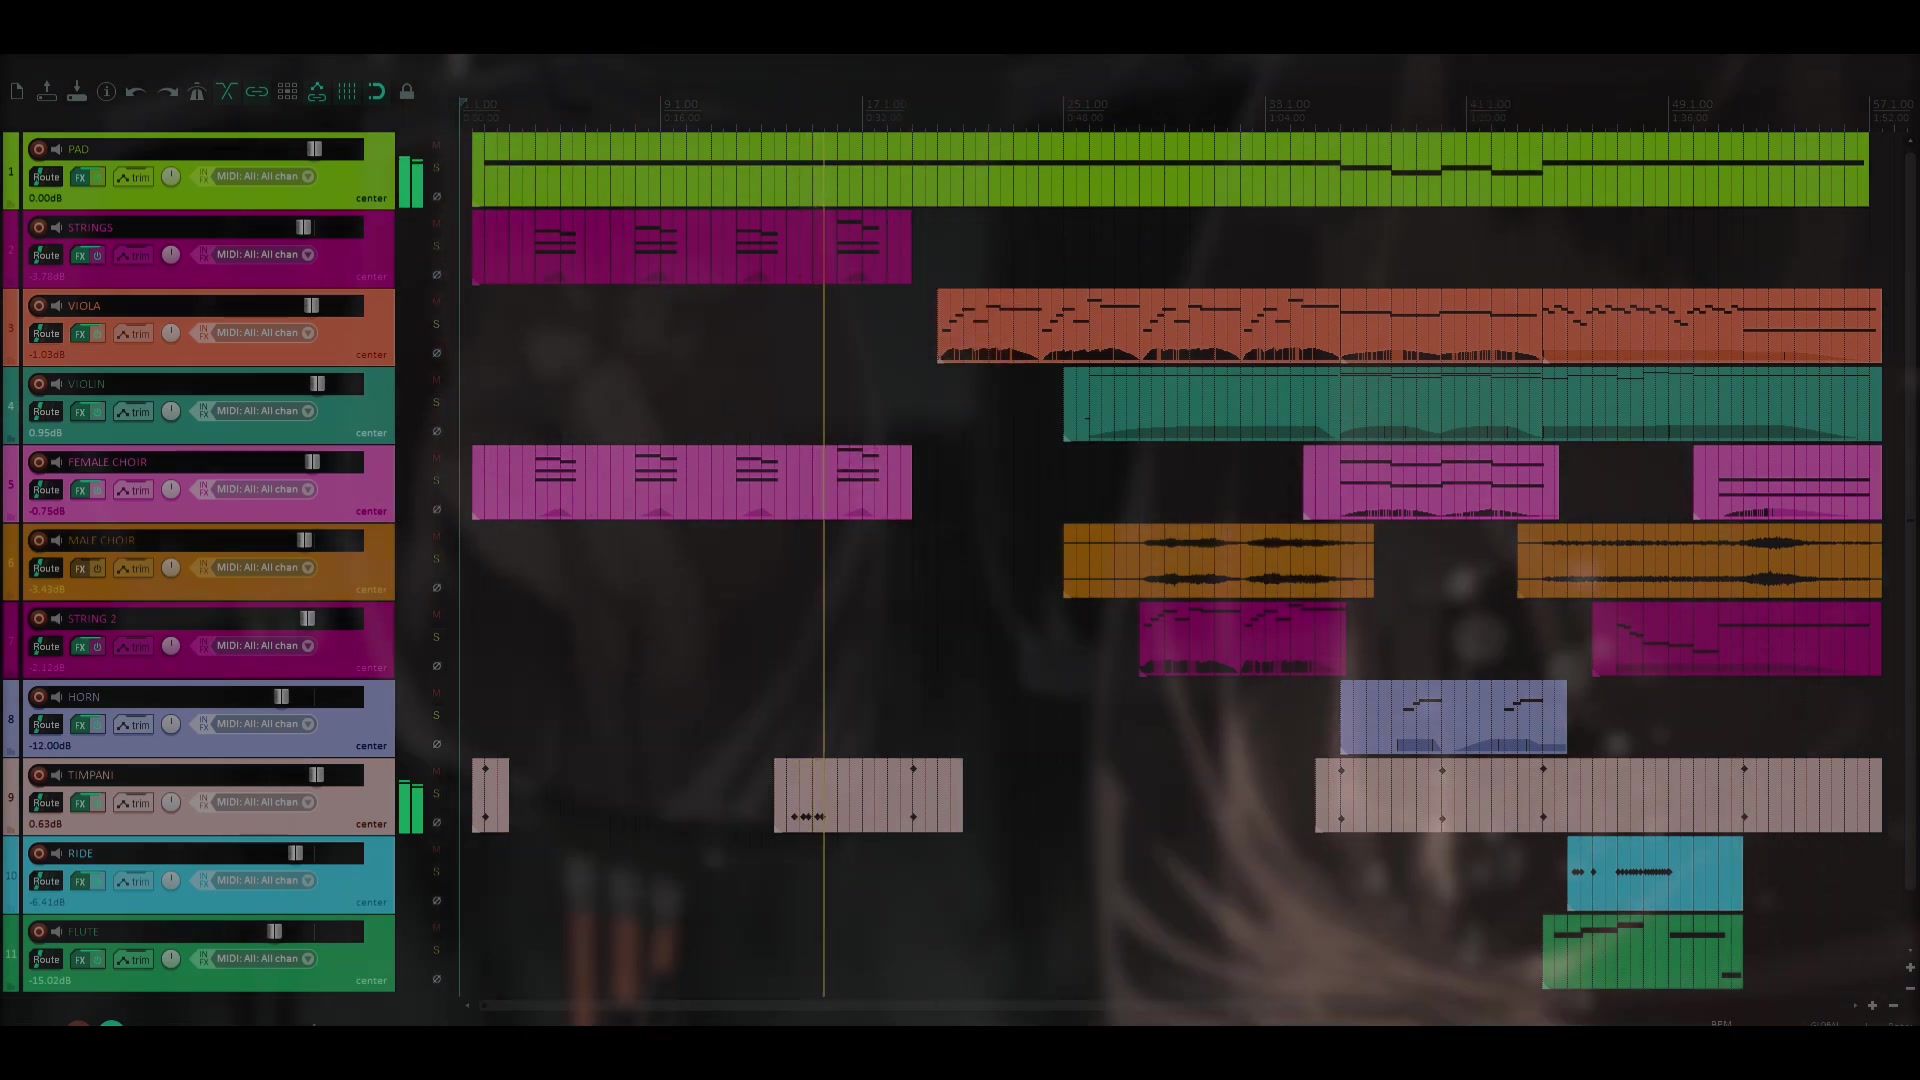
Task: Click the FEMALE CHOIR track label
Action: (x=107, y=462)
